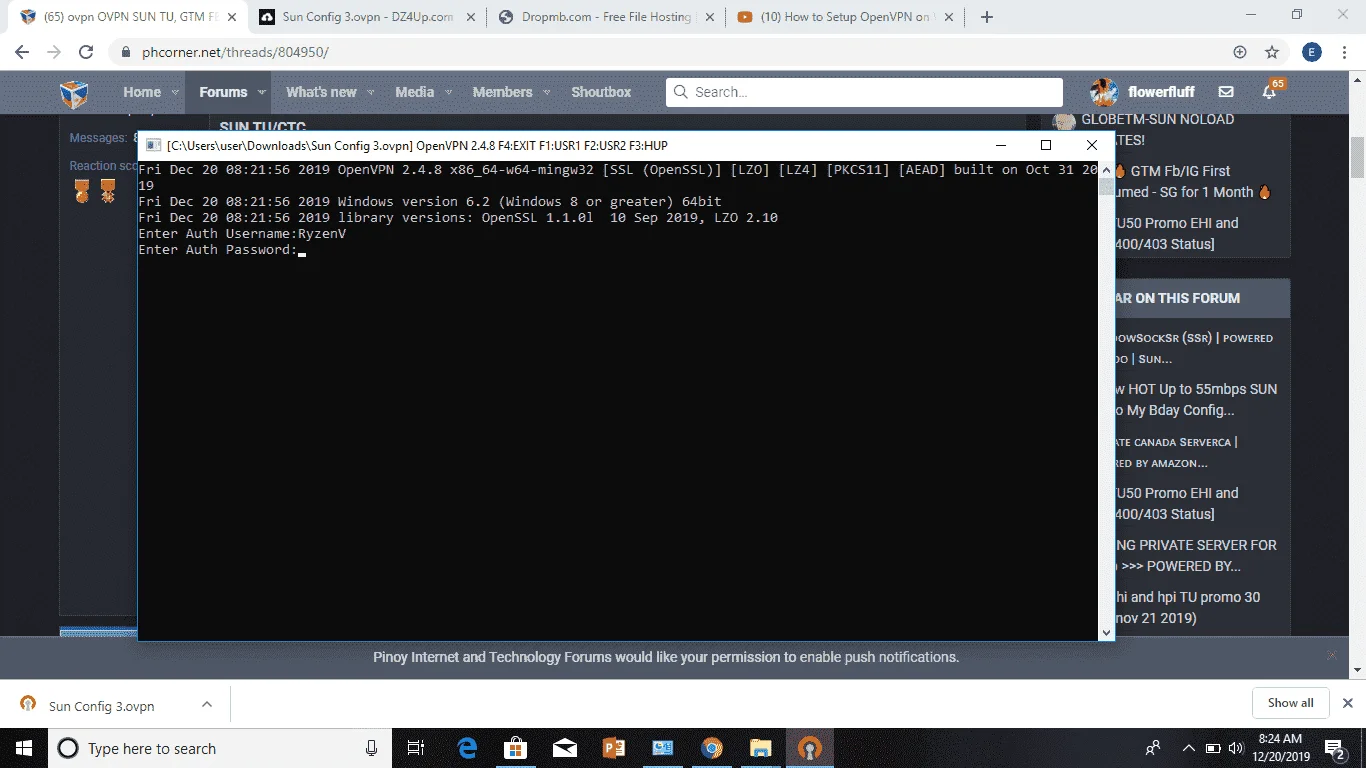The height and width of the screenshot is (768, 1366).
Task: Click the Cortana microphone icon
Action: pos(372,748)
